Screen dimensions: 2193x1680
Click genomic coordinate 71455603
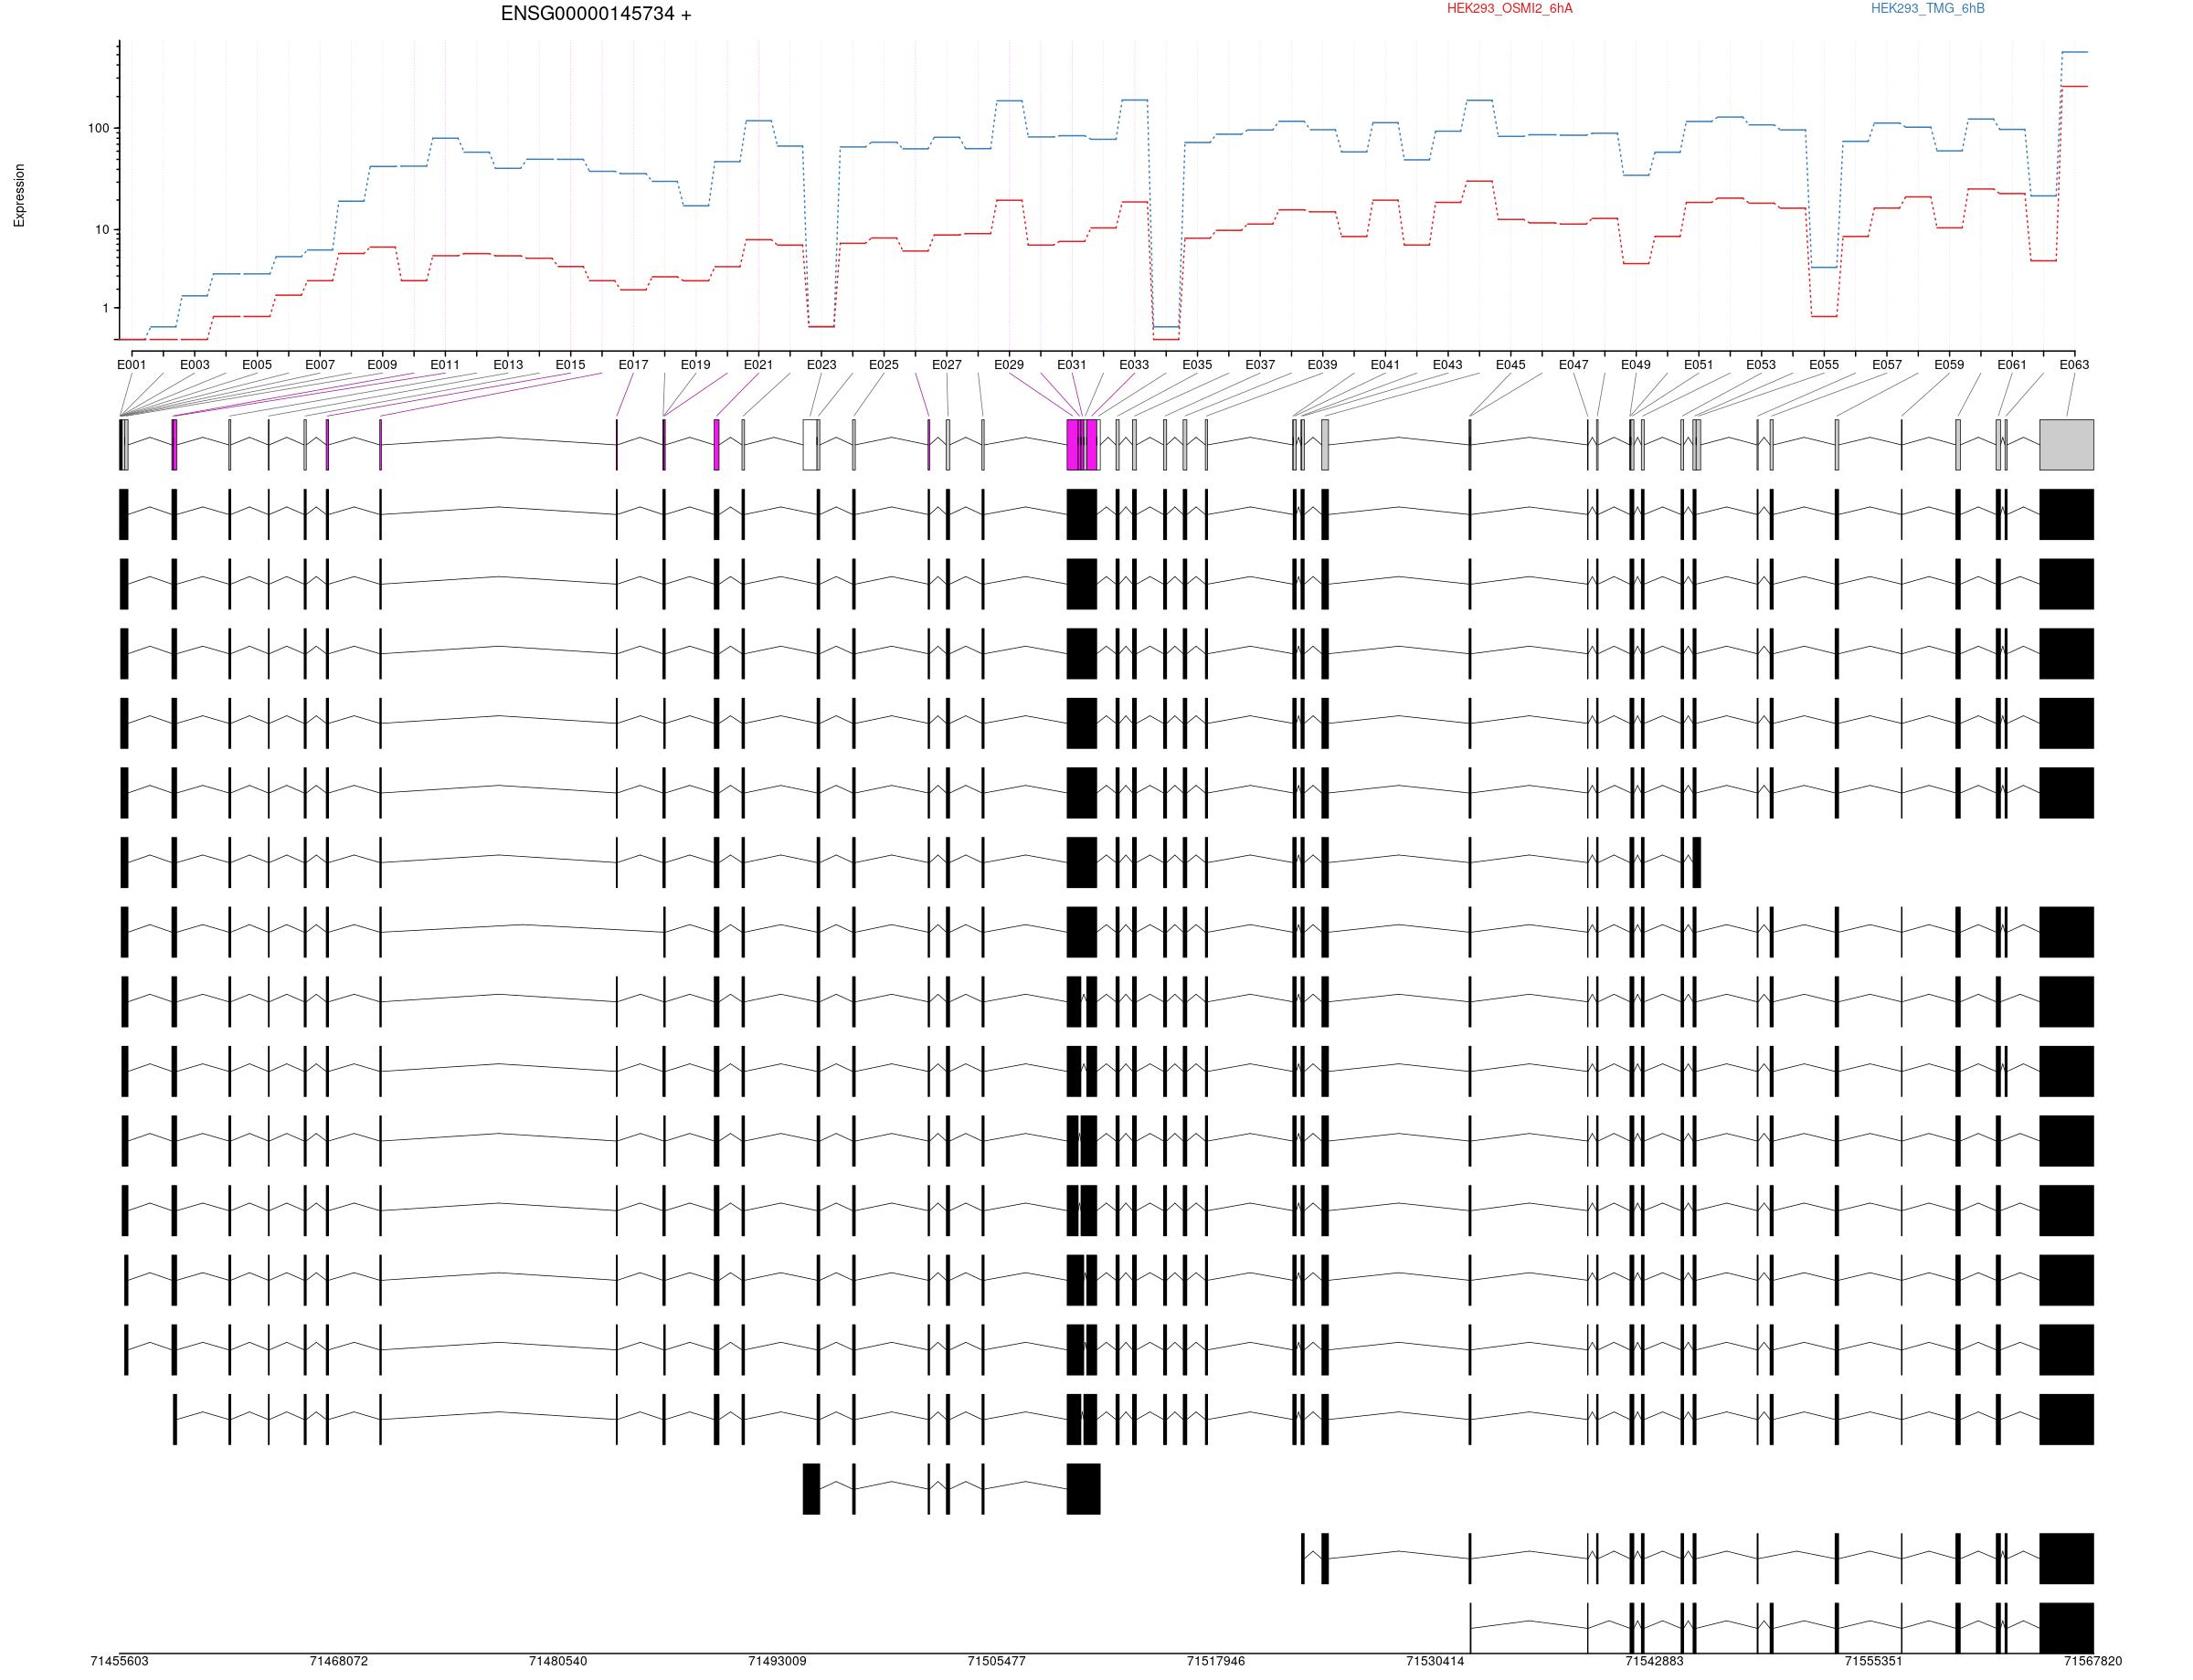pyautogui.click(x=119, y=1661)
